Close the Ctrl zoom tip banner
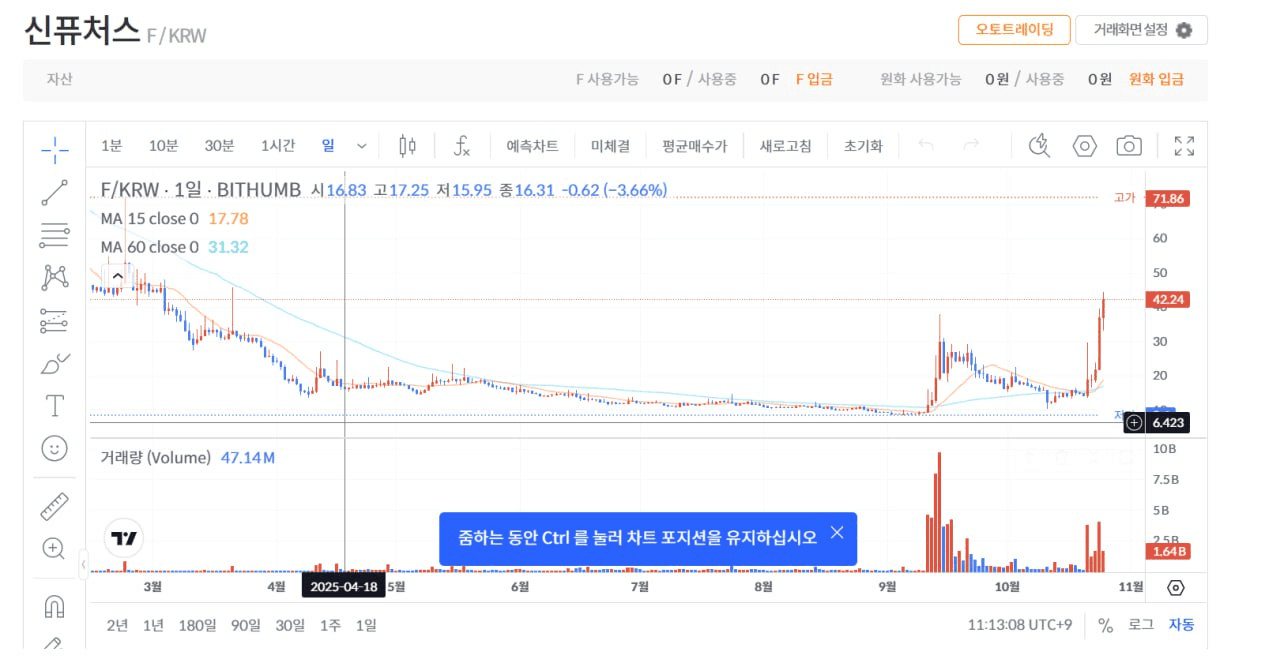 (837, 532)
